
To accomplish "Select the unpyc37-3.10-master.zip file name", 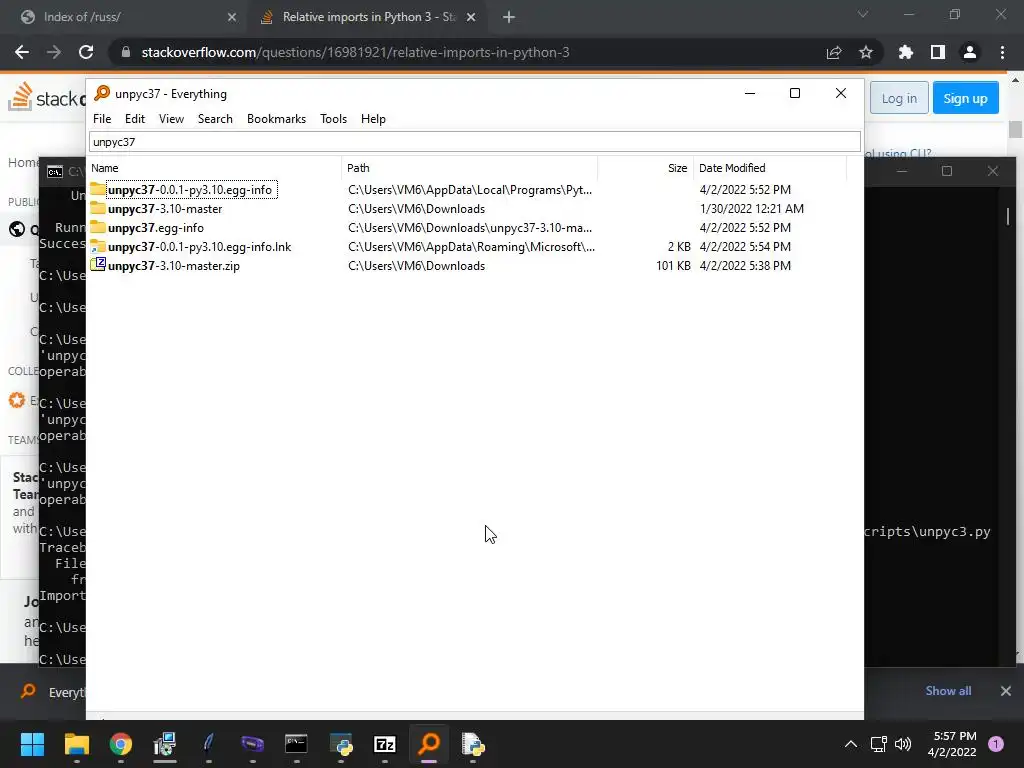I will pos(174,266).
